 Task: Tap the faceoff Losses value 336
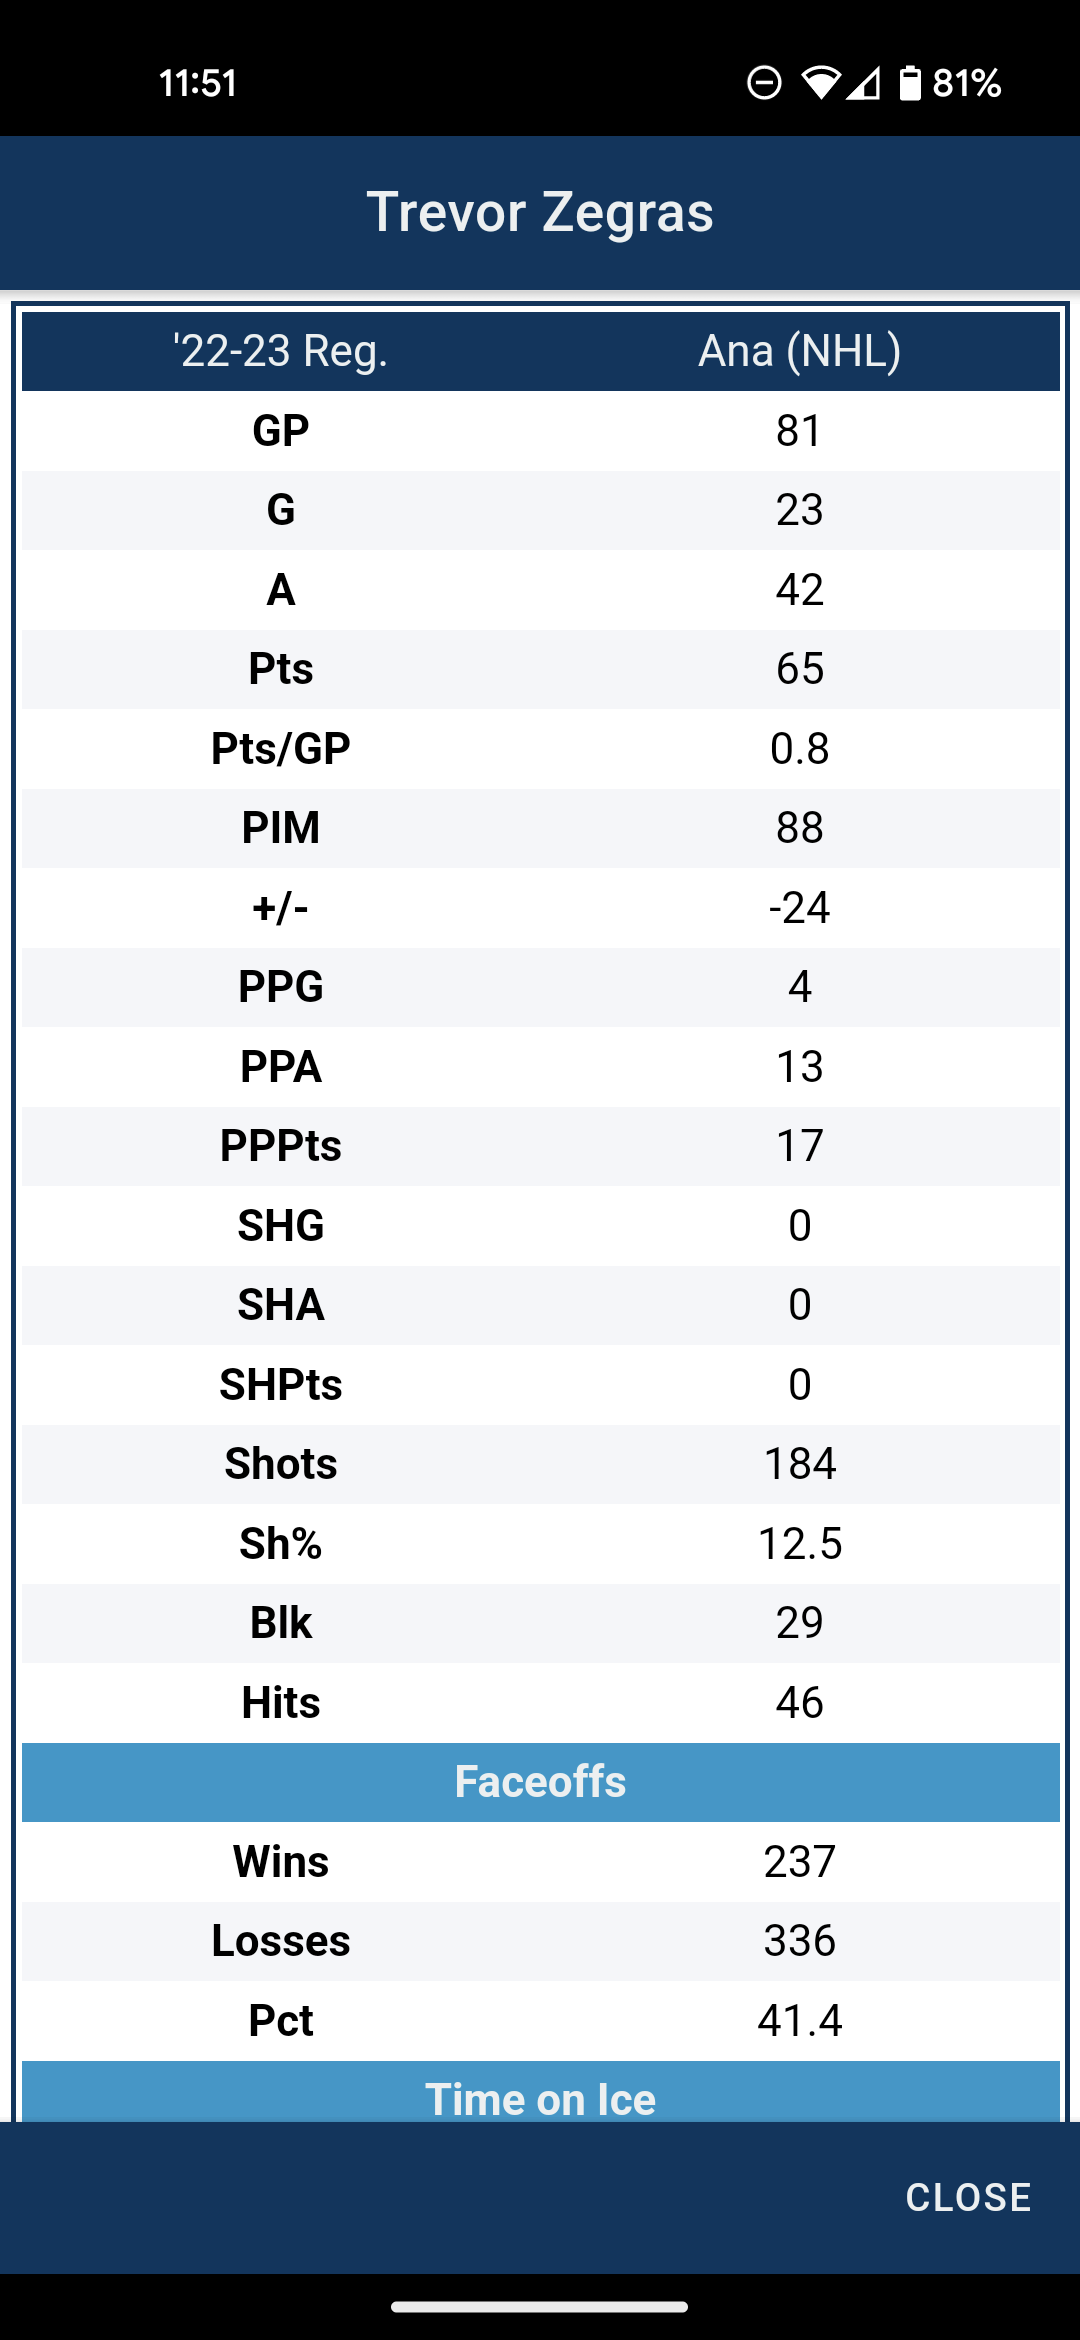[x=800, y=1941]
